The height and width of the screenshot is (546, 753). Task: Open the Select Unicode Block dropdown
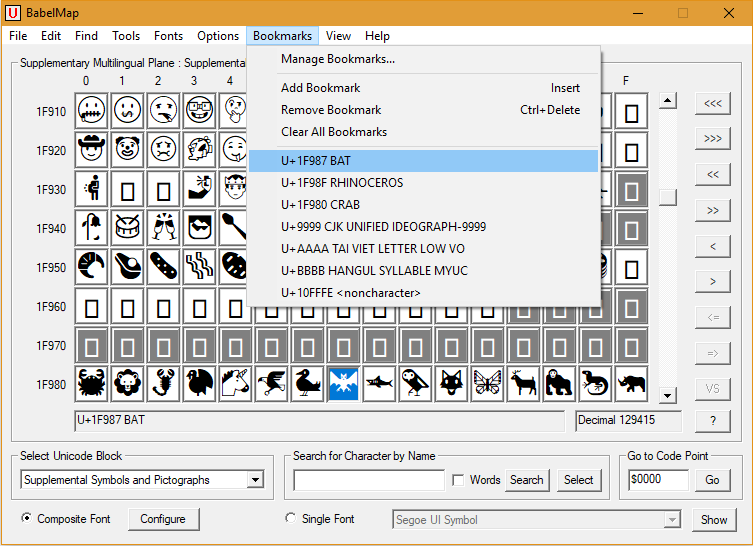click(256, 479)
